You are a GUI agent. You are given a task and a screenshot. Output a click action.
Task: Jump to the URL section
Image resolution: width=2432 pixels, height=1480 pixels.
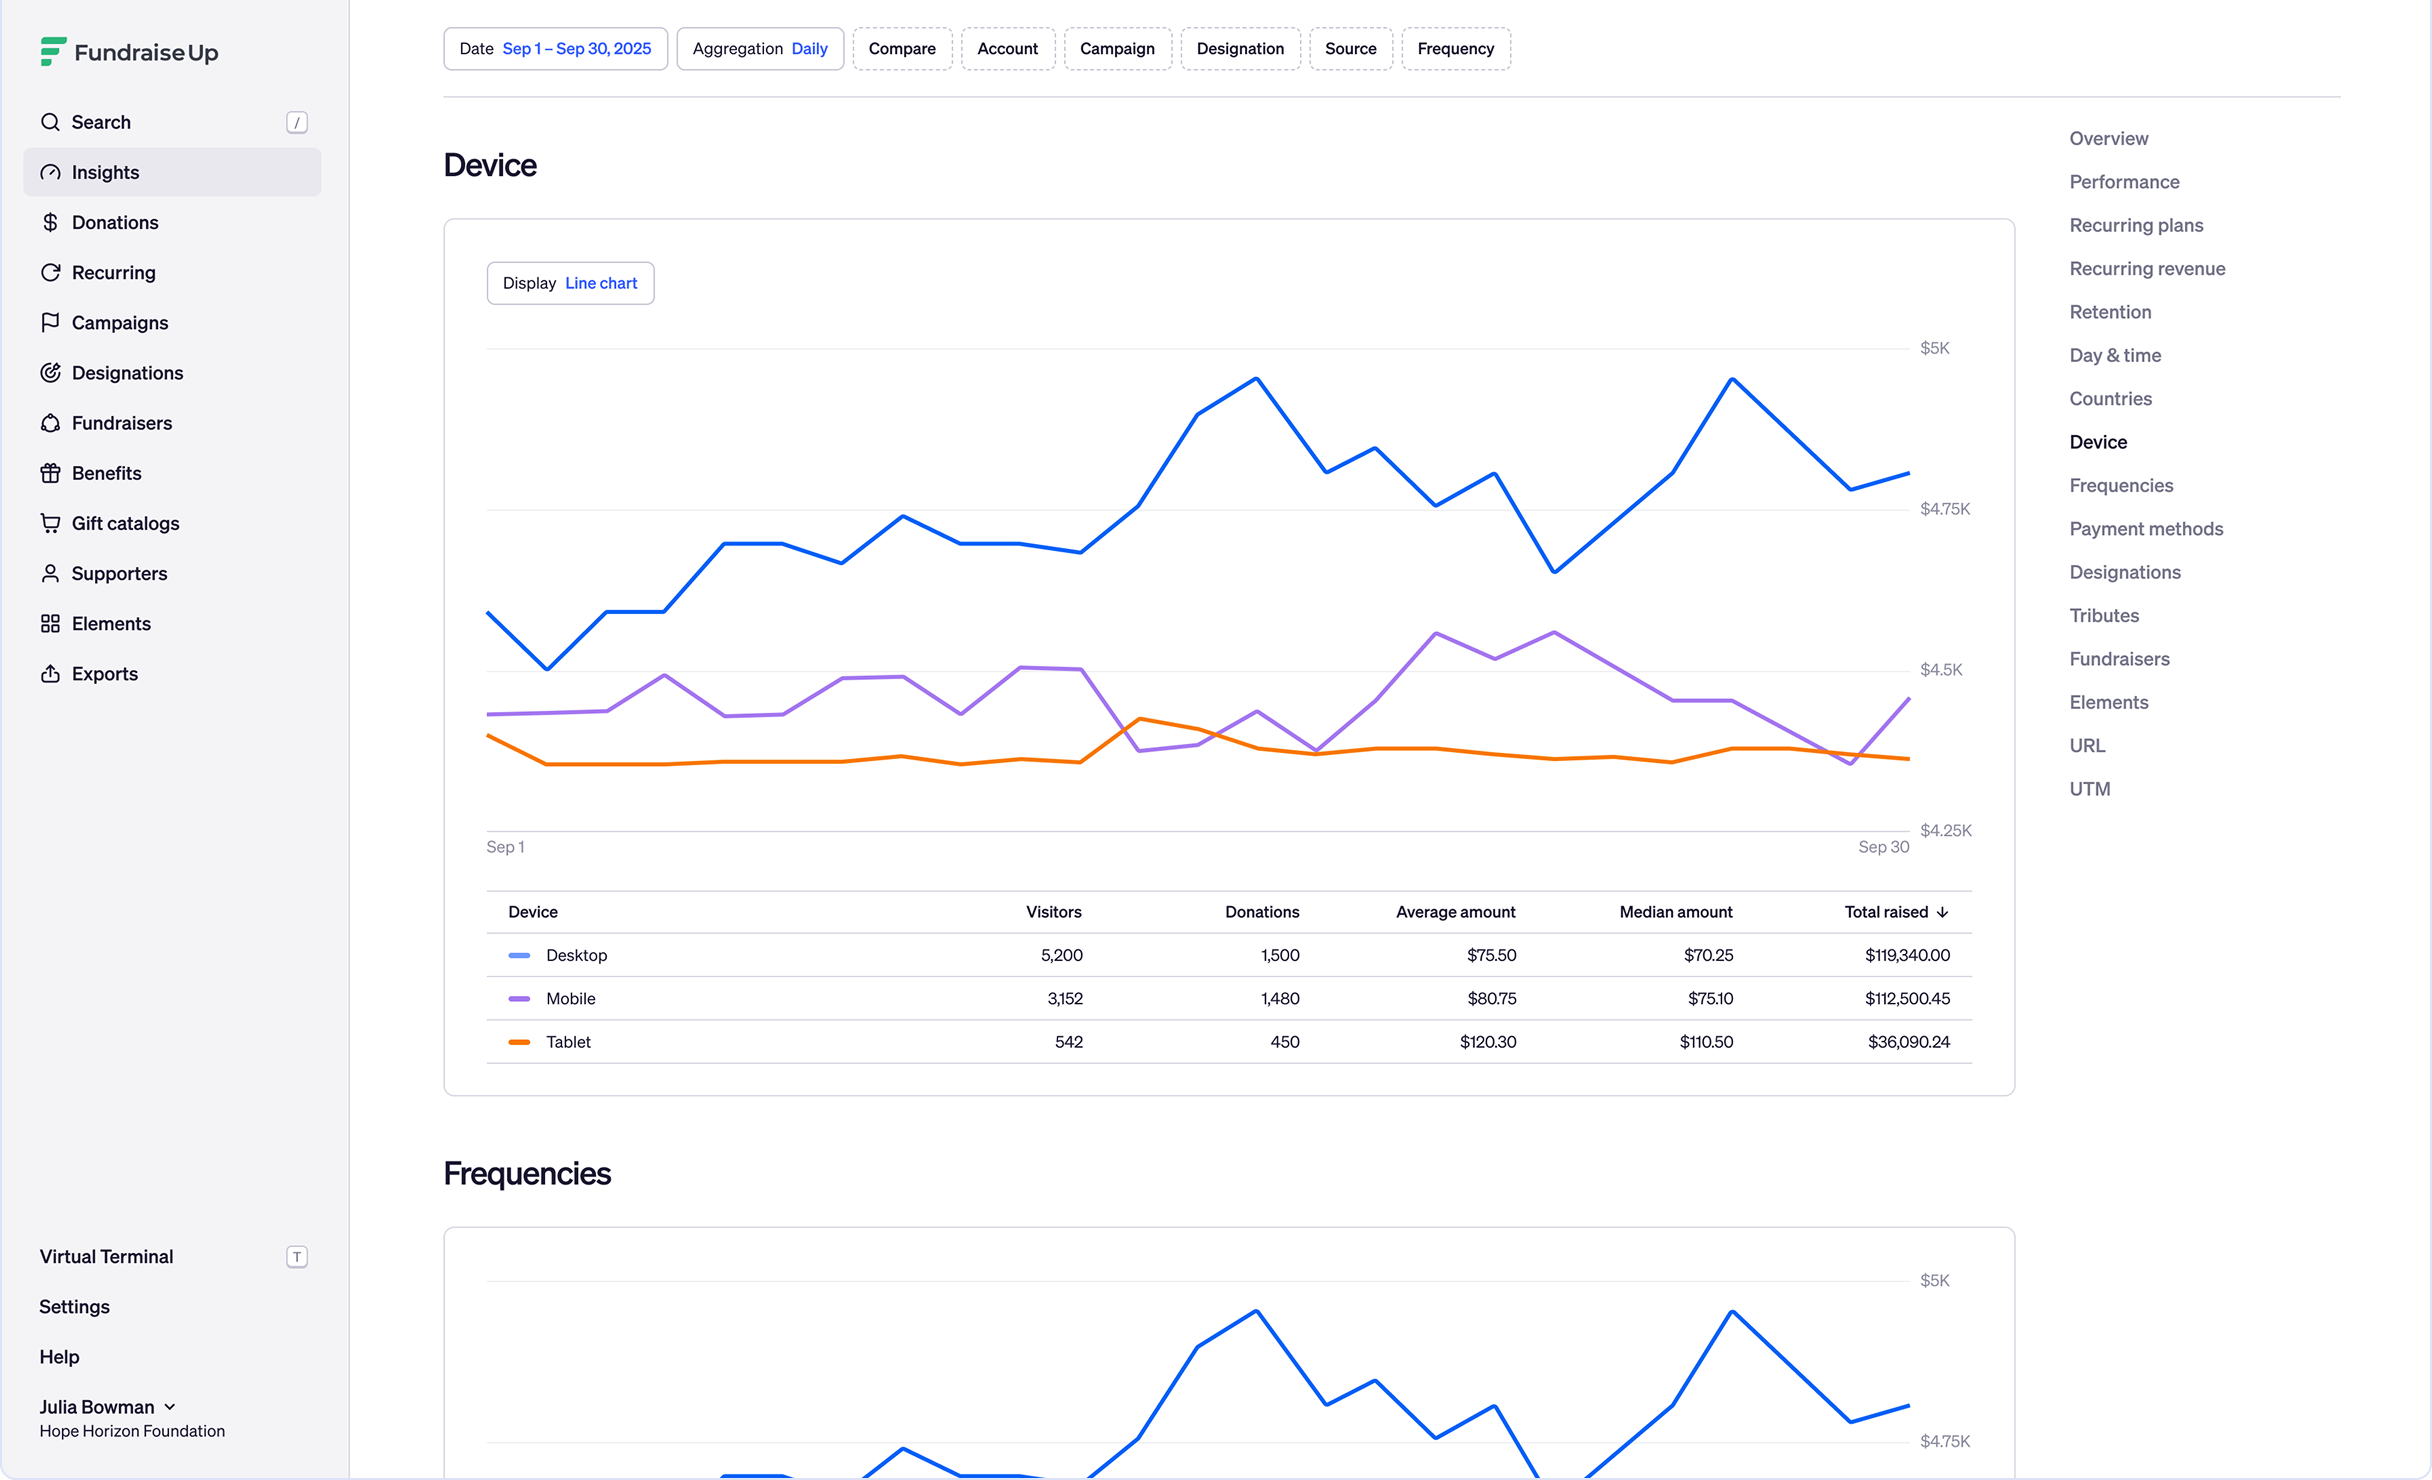click(x=2088, y=745)
